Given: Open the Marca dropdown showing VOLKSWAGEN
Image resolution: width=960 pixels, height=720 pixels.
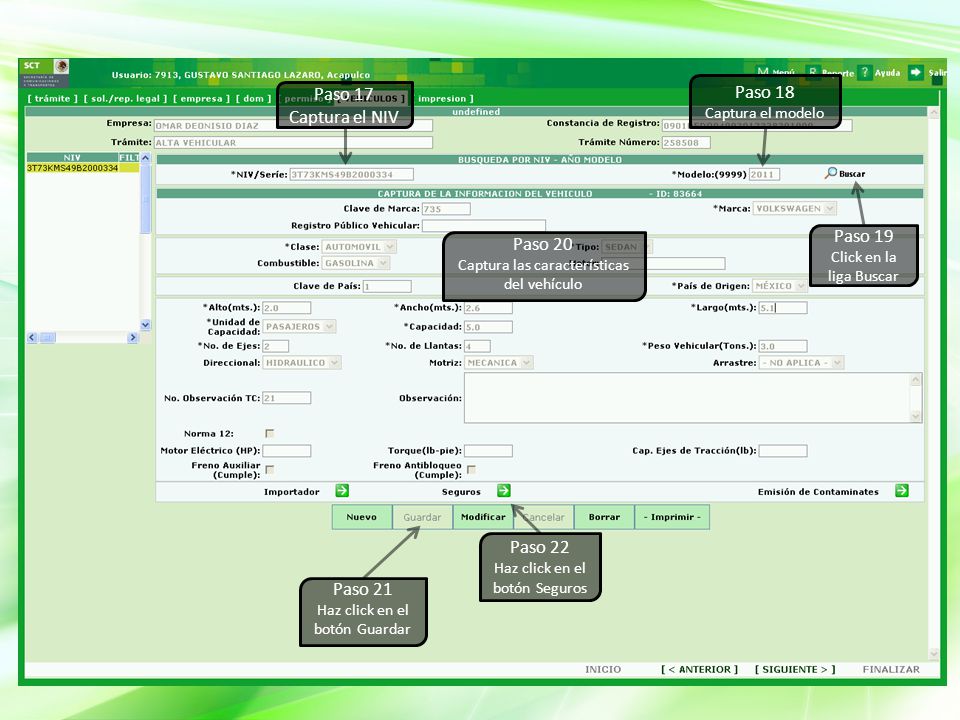Looking at the screenshot, I should click(x=795, y=209).
